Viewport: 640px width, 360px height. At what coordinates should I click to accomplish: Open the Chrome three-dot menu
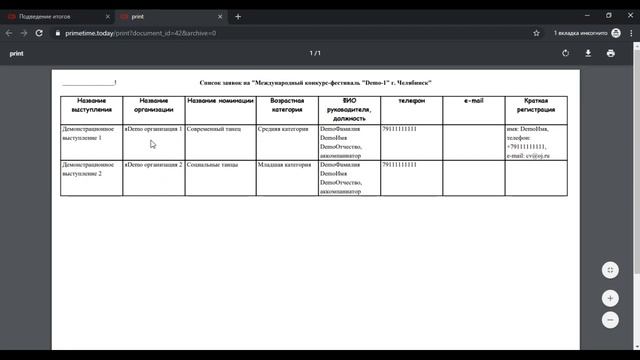tap(631, 33)
